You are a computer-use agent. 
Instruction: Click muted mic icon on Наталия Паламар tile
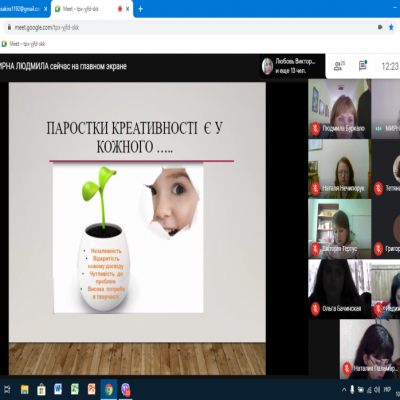347,368
